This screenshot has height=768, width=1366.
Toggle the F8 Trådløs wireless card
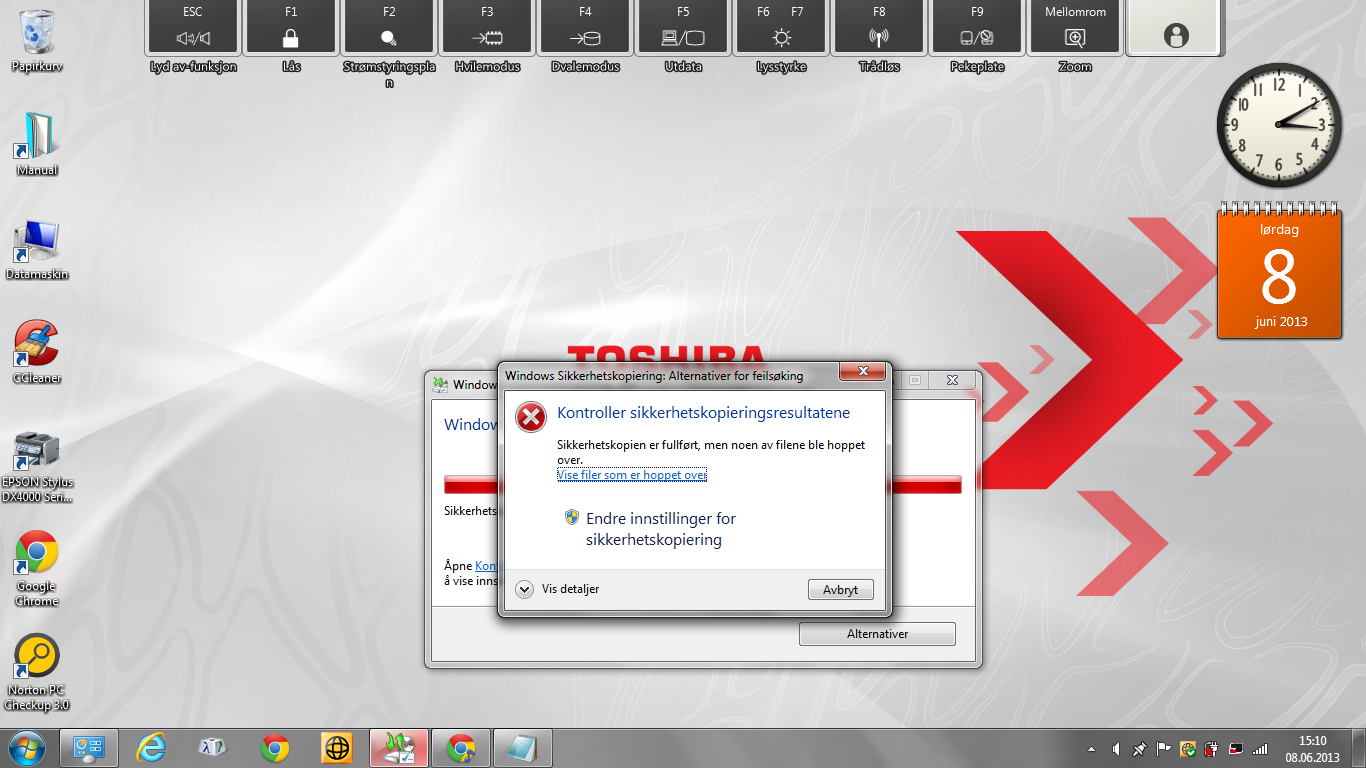(879, 28)
